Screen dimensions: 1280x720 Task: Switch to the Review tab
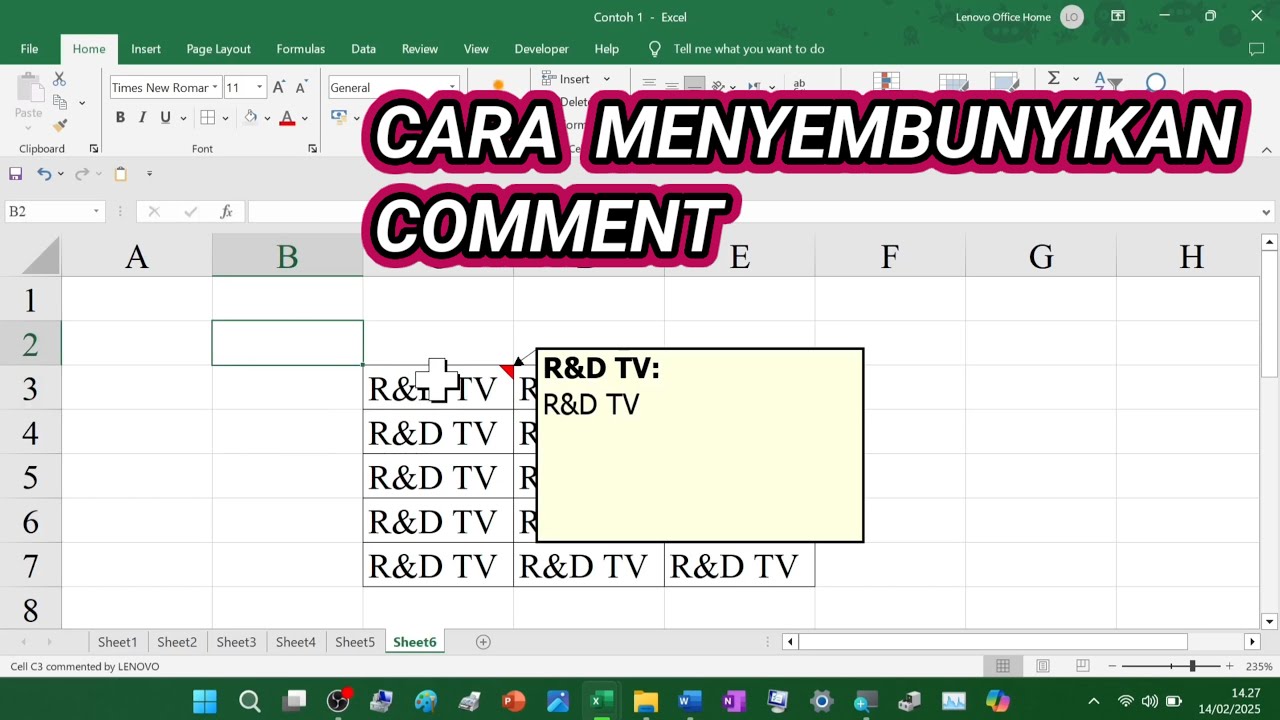coord(420,49)
